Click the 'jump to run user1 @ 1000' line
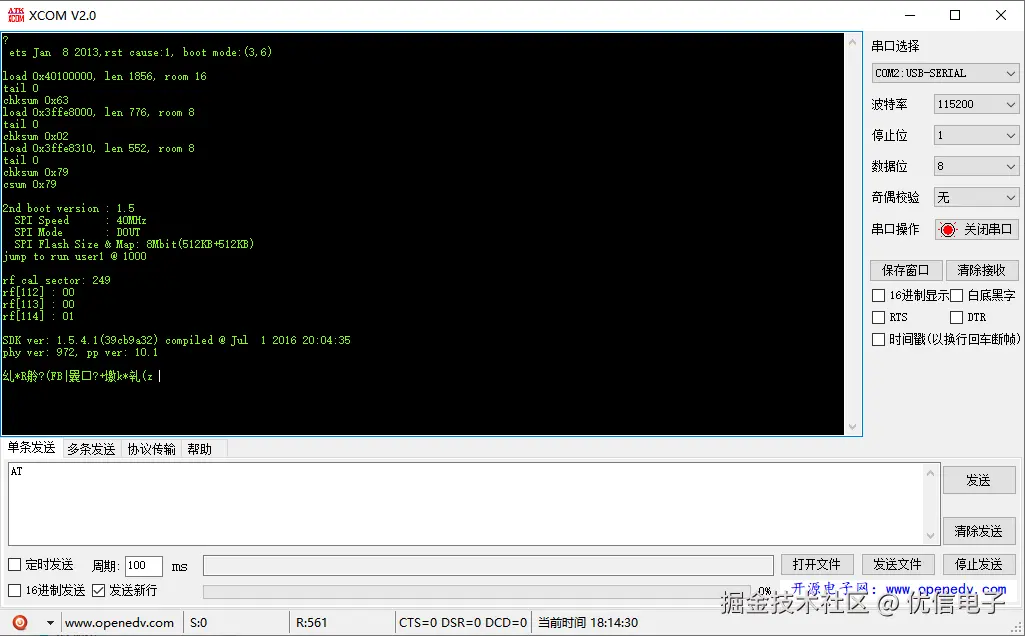This screenshot has height=636, width=1025. tap(75, 256)
